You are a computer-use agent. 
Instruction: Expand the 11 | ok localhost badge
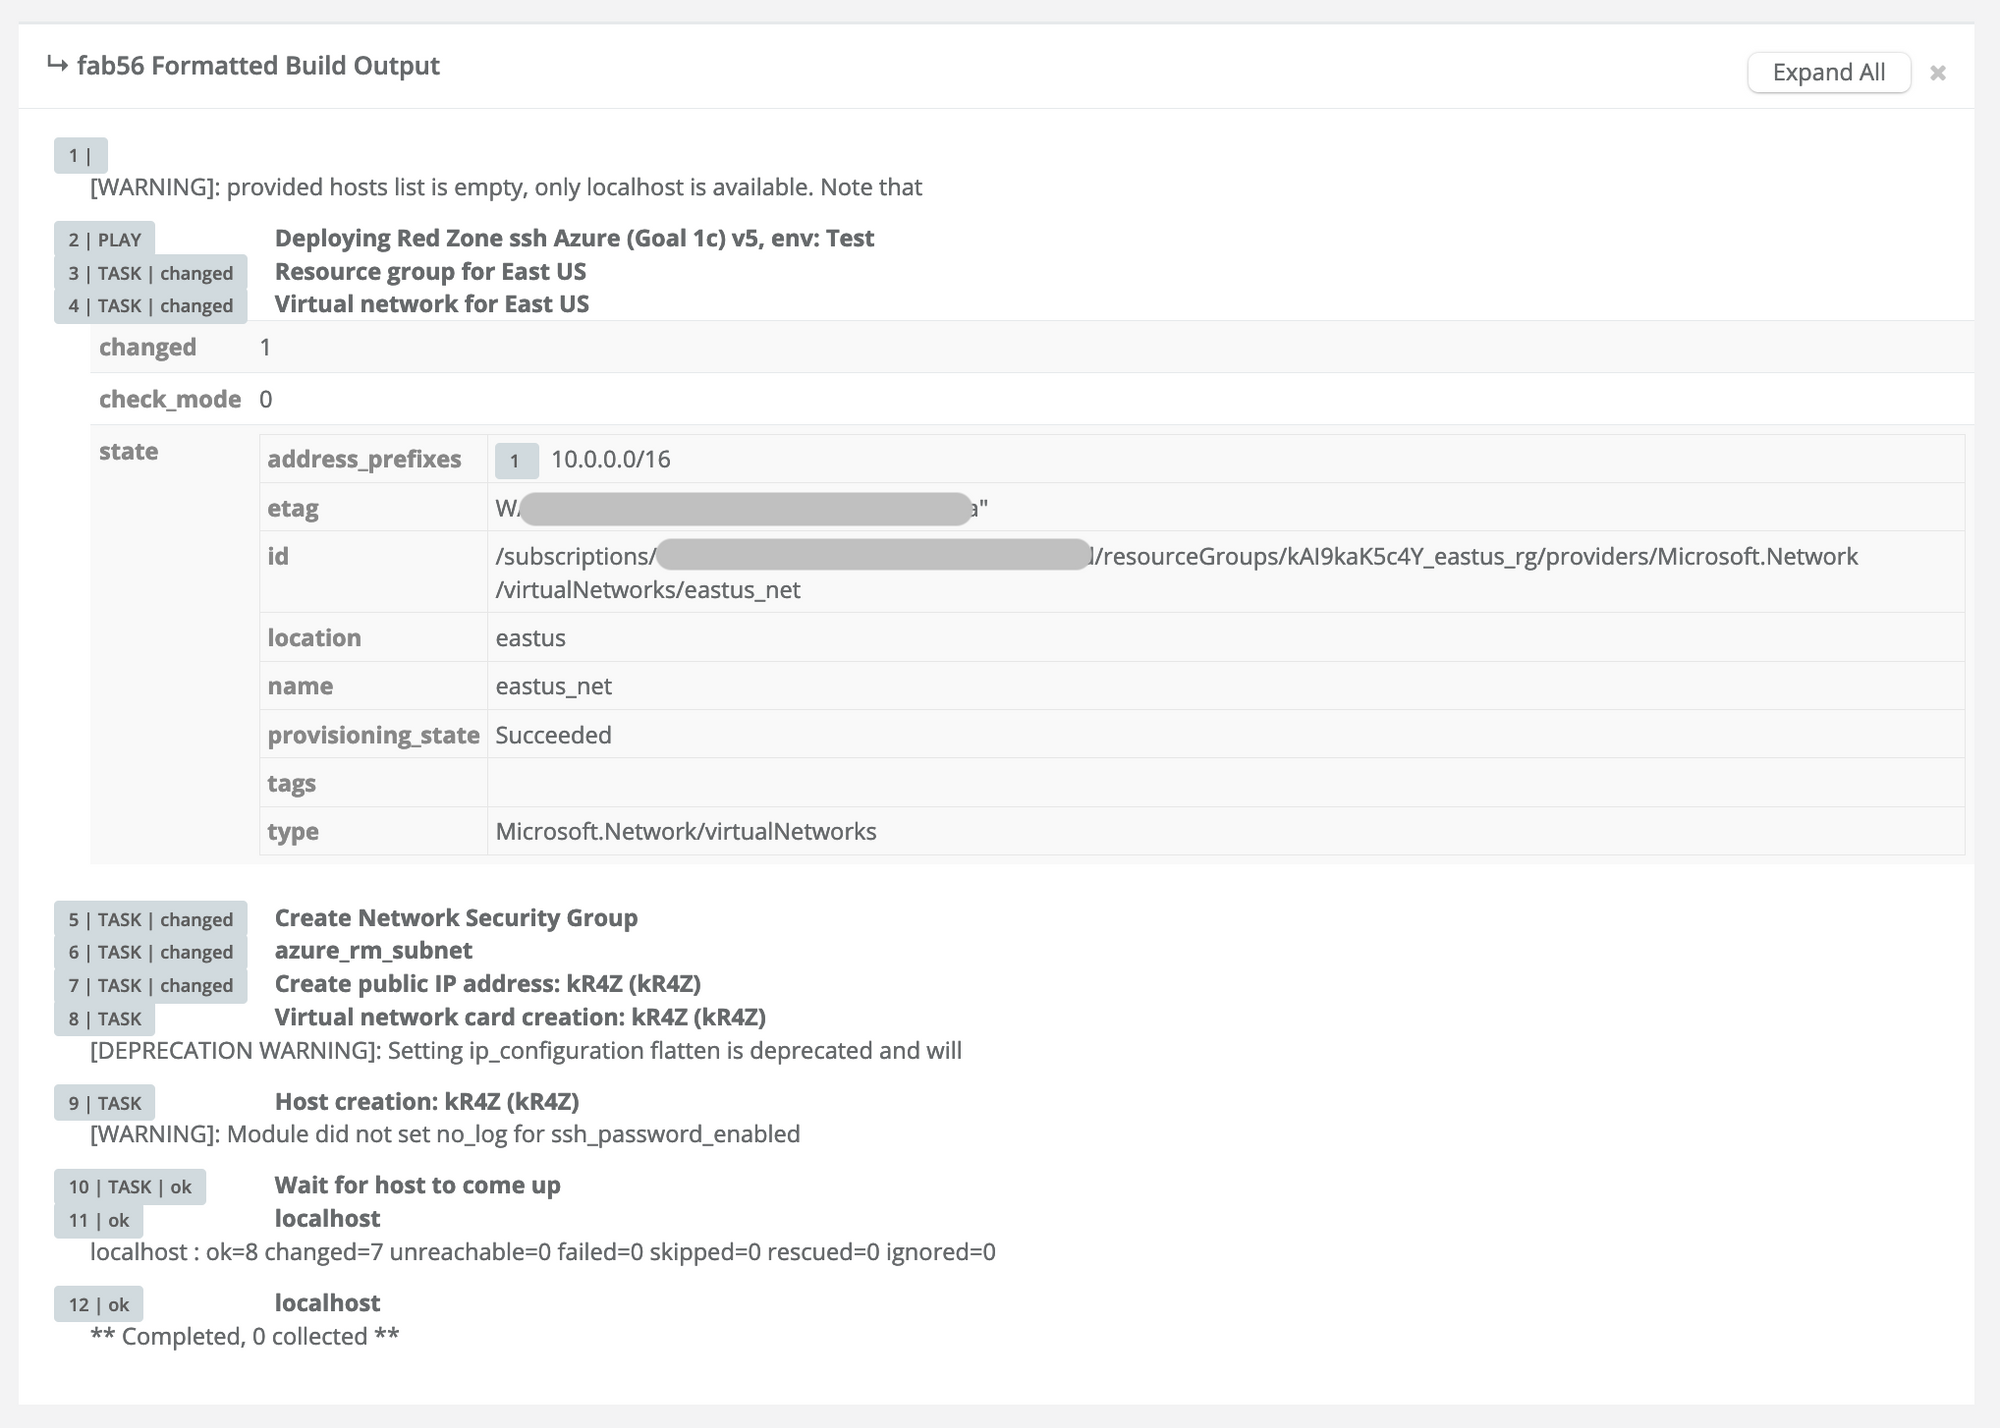tap(98, 1220)
